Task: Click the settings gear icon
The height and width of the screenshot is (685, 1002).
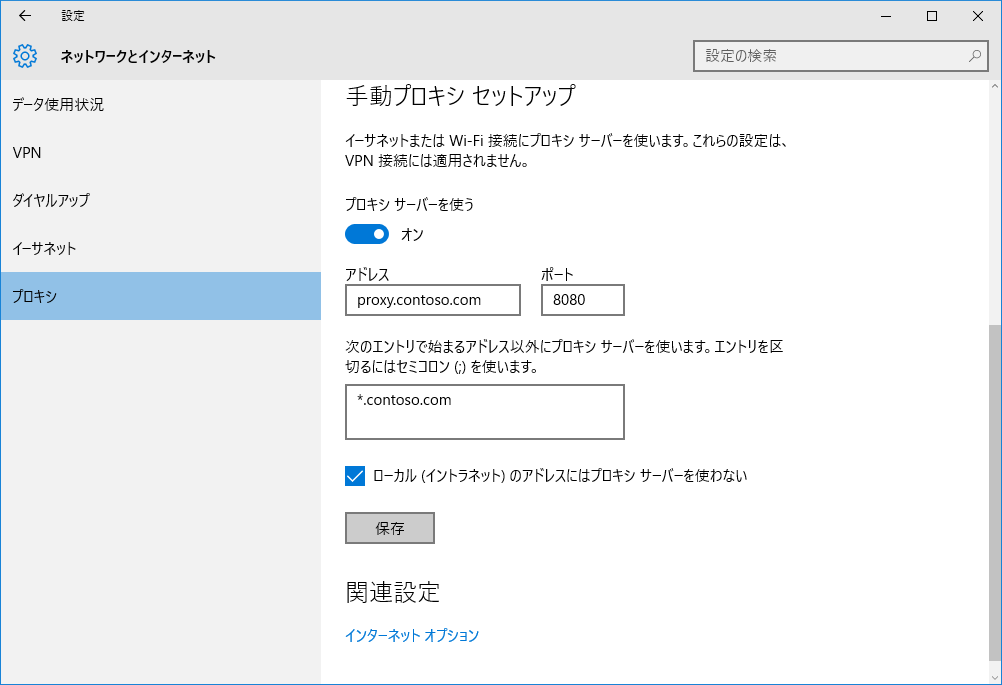Action: pyautogui.click(x=26, y=56)
